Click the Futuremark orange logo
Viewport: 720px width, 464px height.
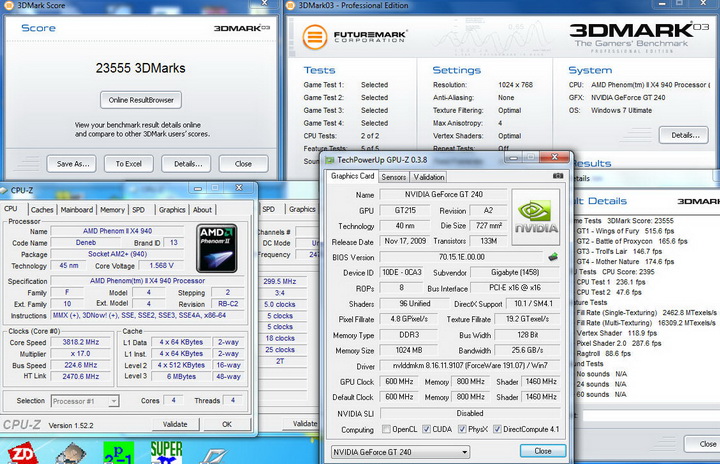(315, 36)
